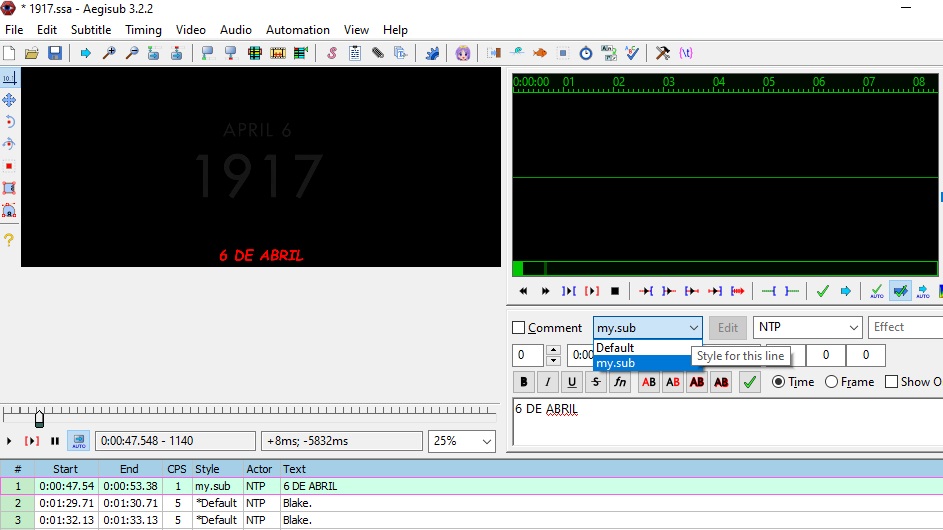943x530 pixels.
Task: Toggle italic formatting button
Action: click(548, 382)
